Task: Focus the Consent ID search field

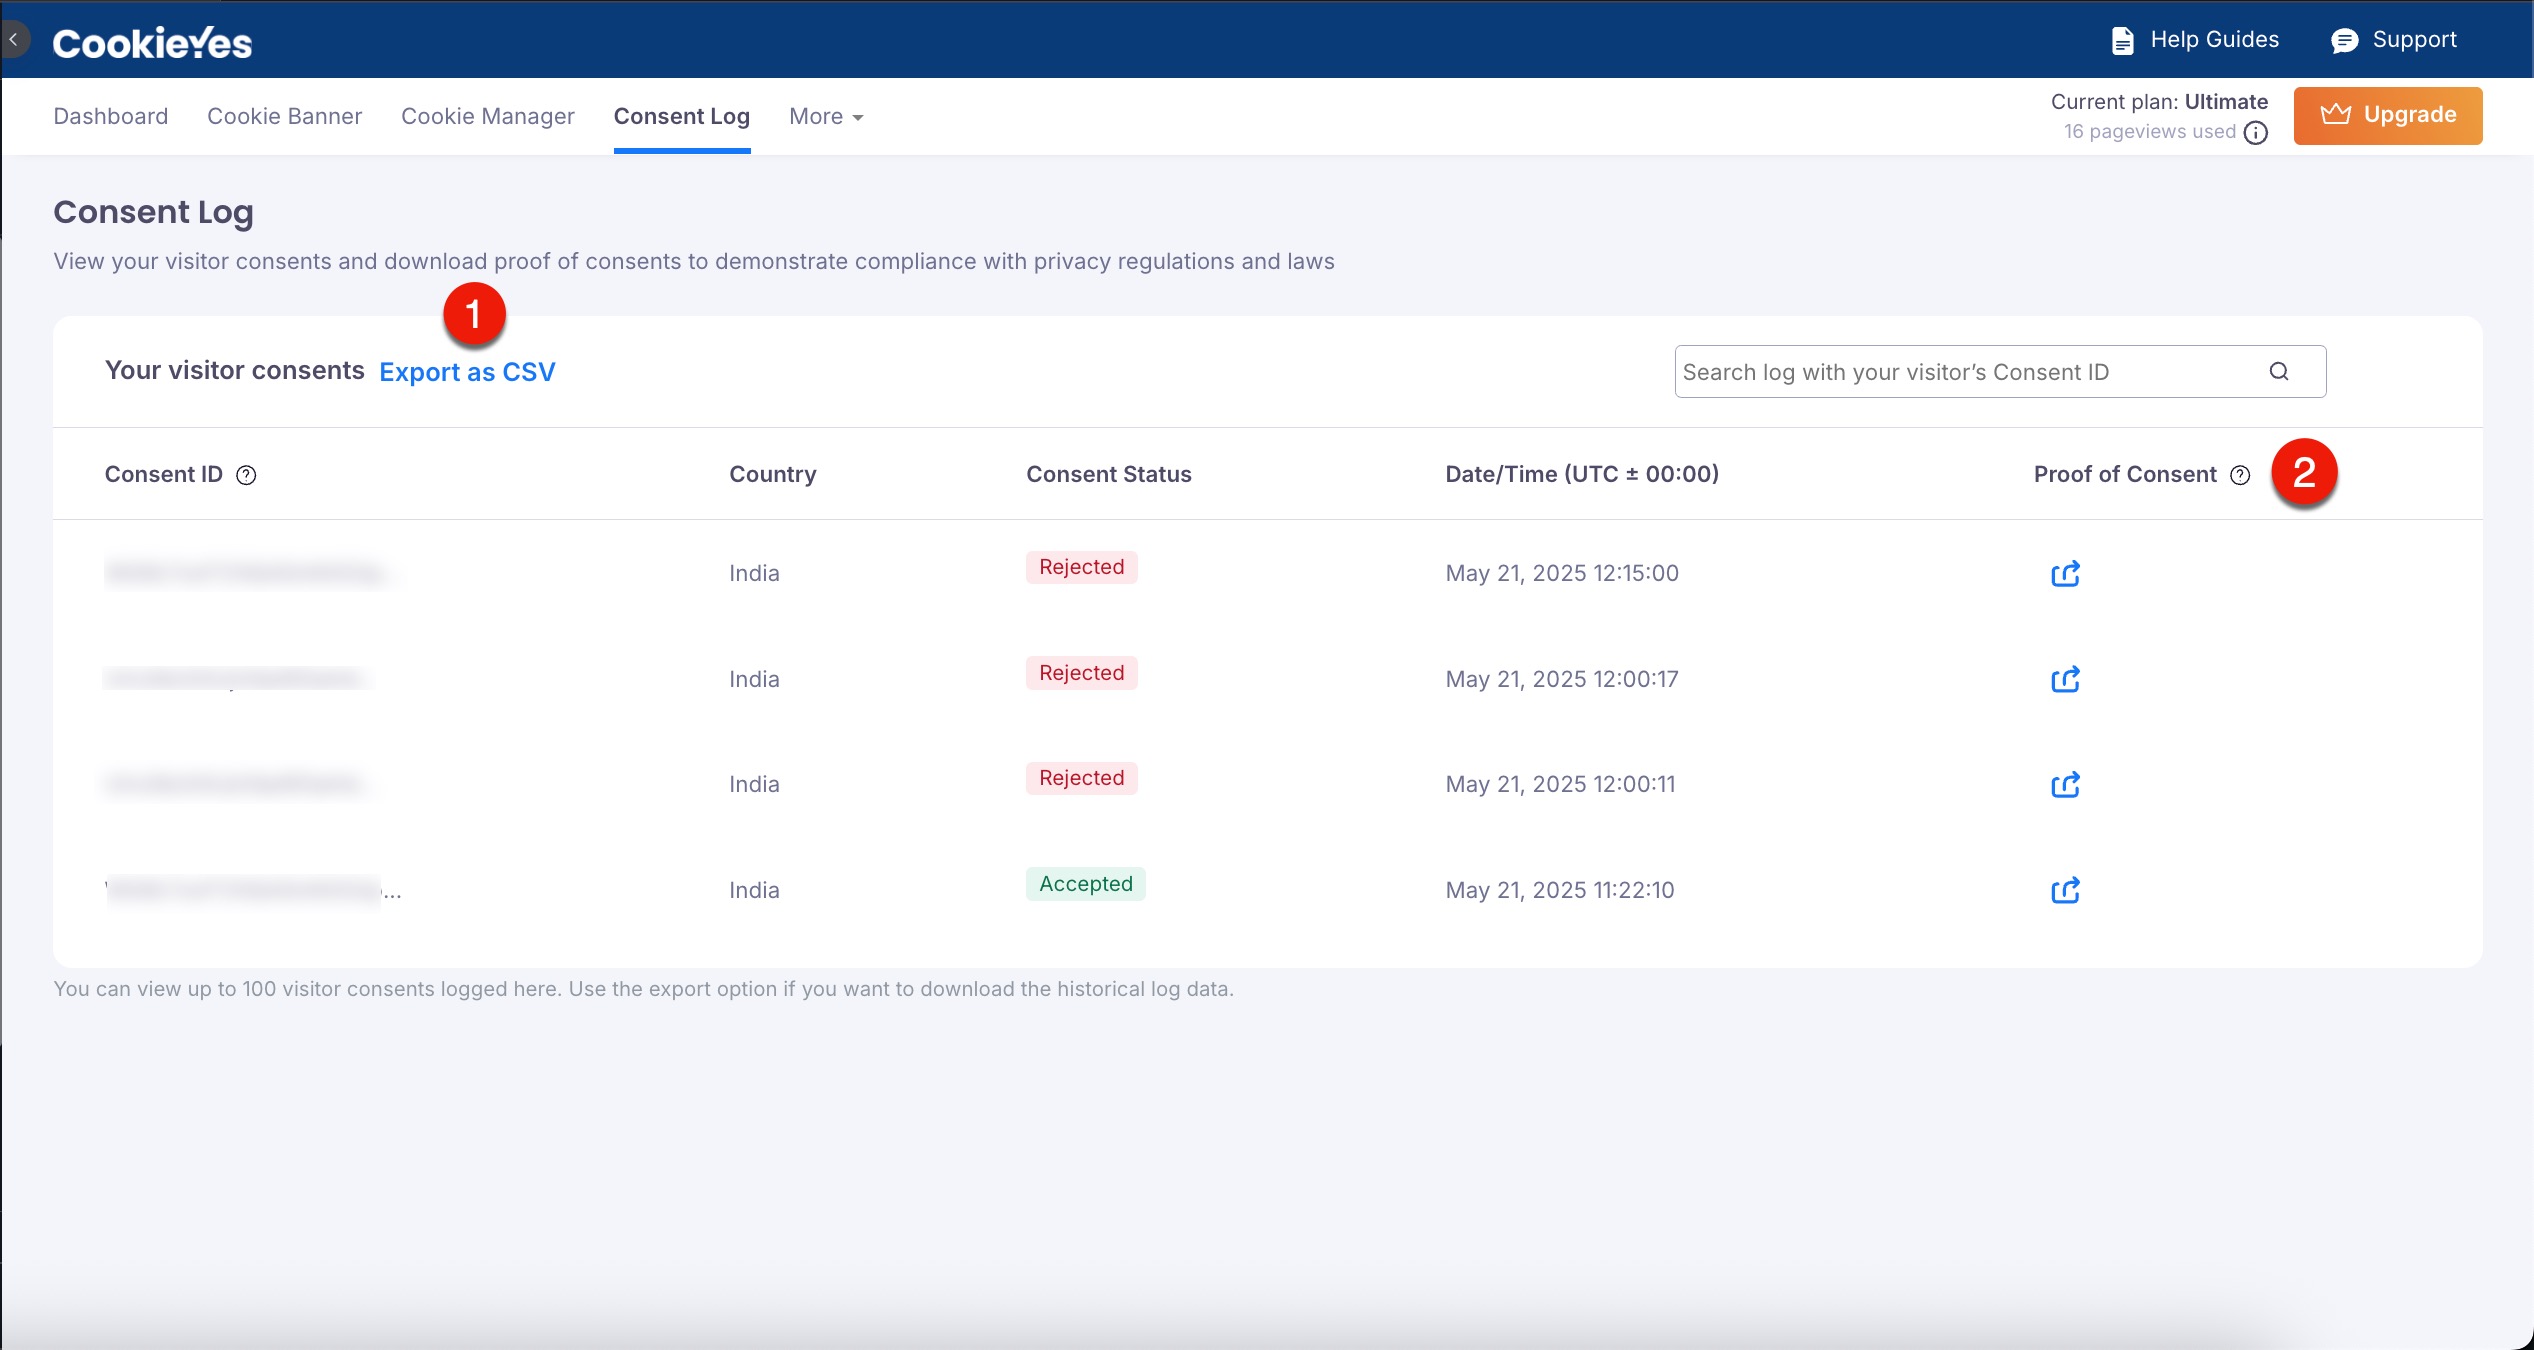Action: (1960, 372)
